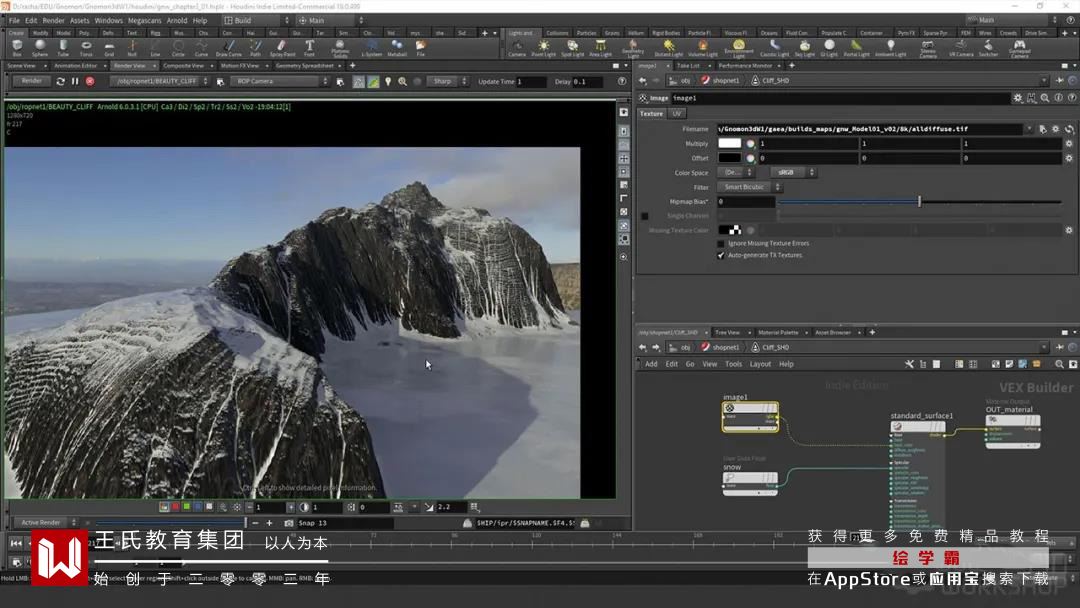Click the white Multiply color swatch
1080x608 pixels.
tap(729, 144)
